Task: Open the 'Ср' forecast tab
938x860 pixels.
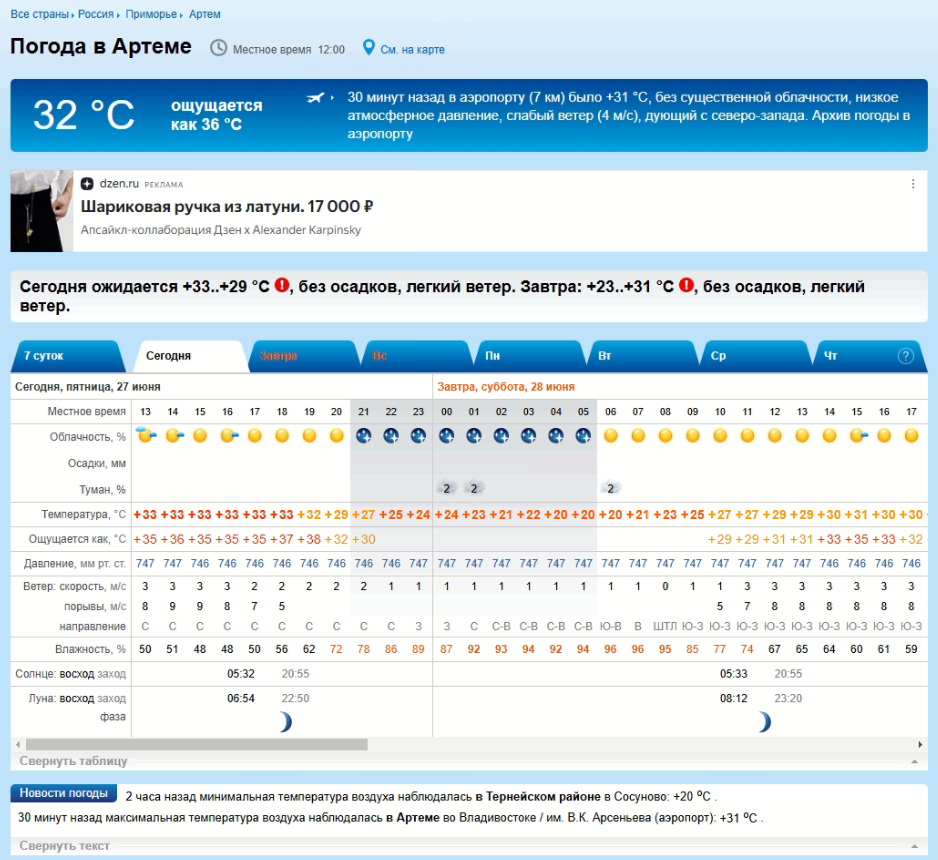Action: [x=756, y=356]
